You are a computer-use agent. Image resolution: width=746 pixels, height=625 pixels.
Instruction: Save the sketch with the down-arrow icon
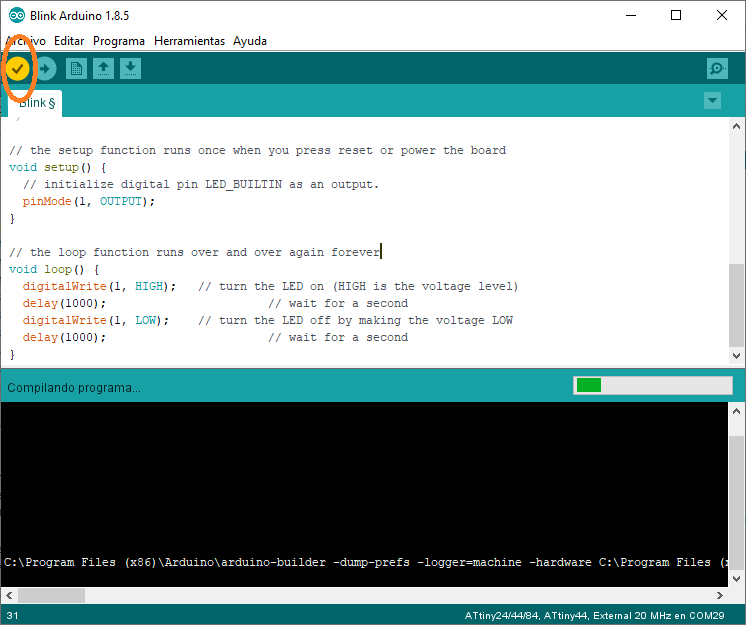click(x=130, y=69)
